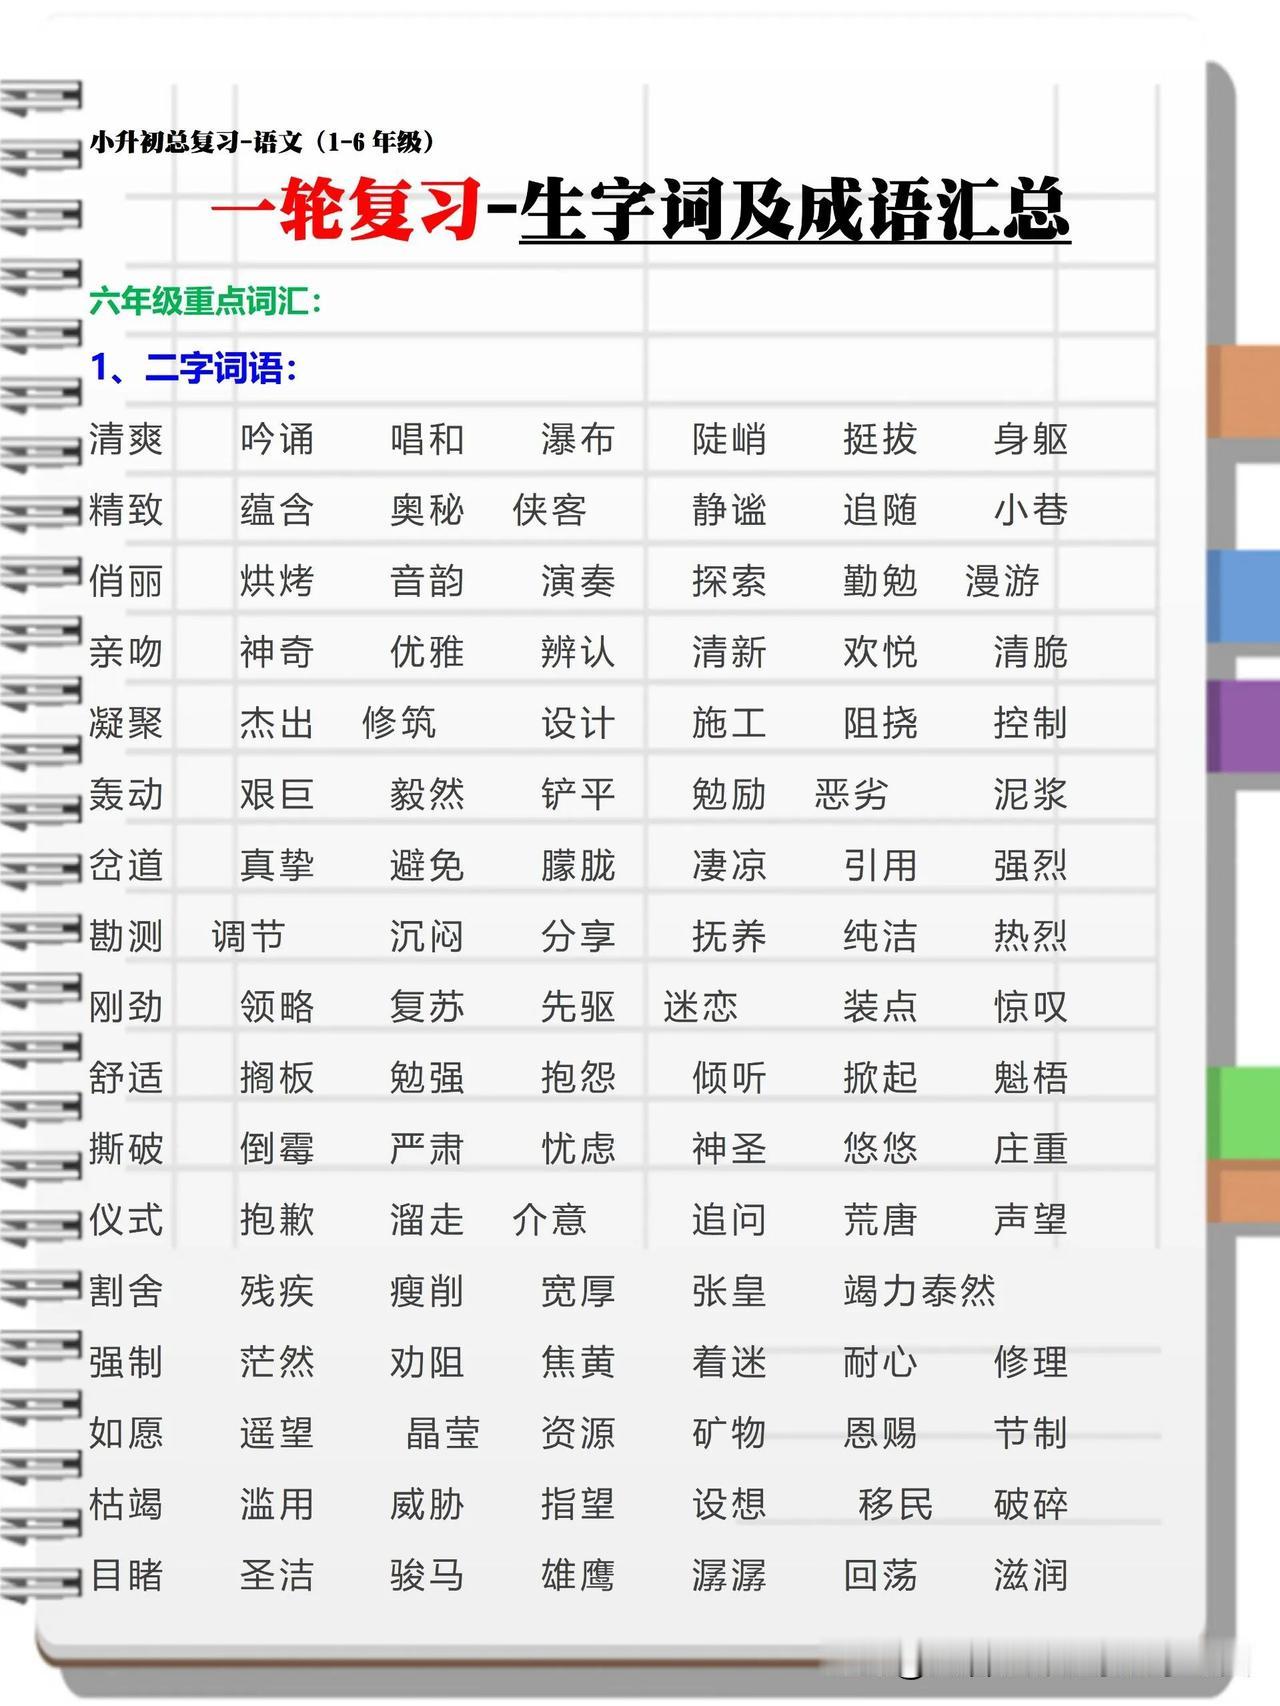Select the phrase 竭力泰然
Viewport: 1280px width, 1706px height.
tap(919, 1291)
